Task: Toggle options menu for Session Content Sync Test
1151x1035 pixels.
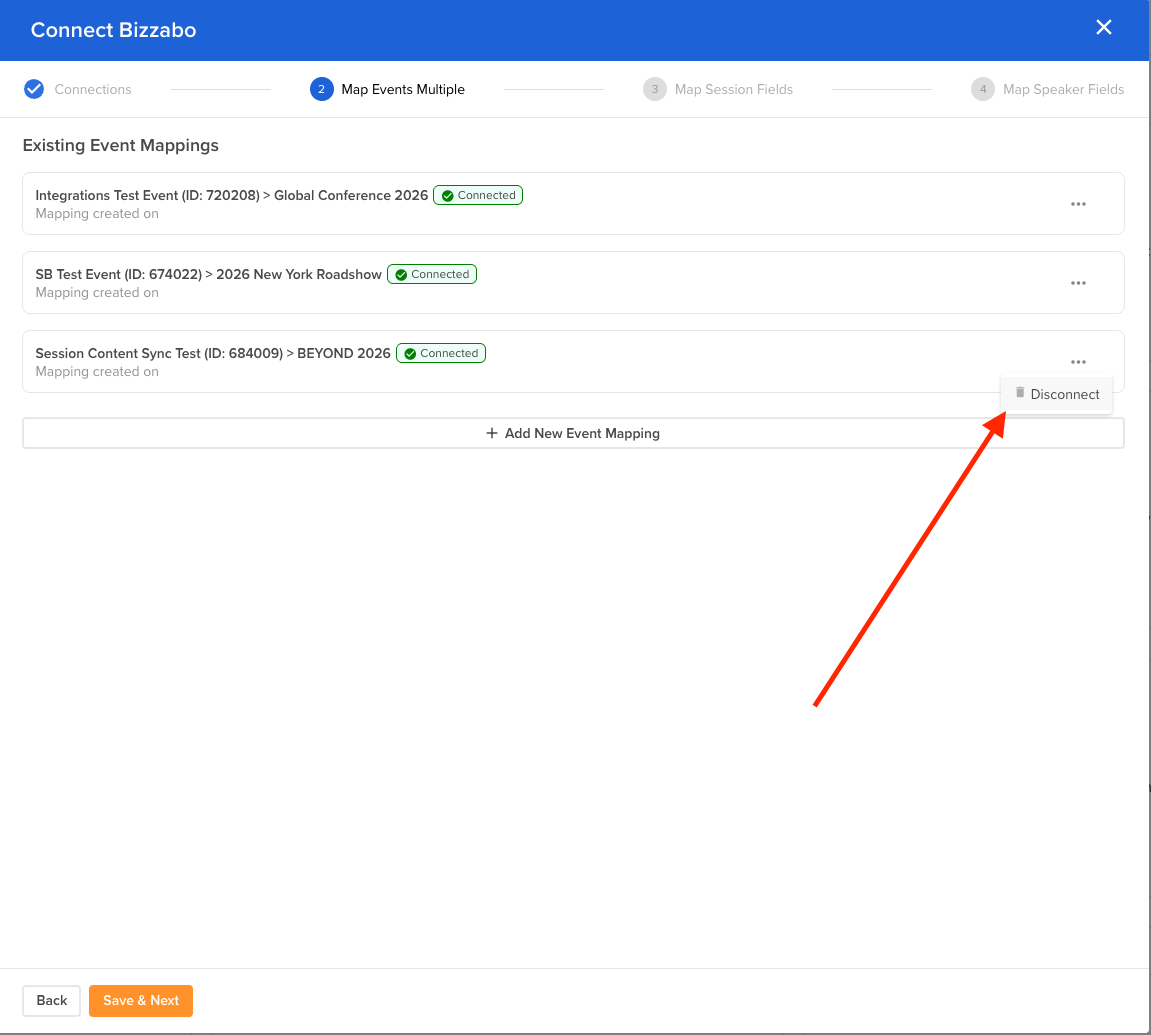Action: pos(1078,362)
